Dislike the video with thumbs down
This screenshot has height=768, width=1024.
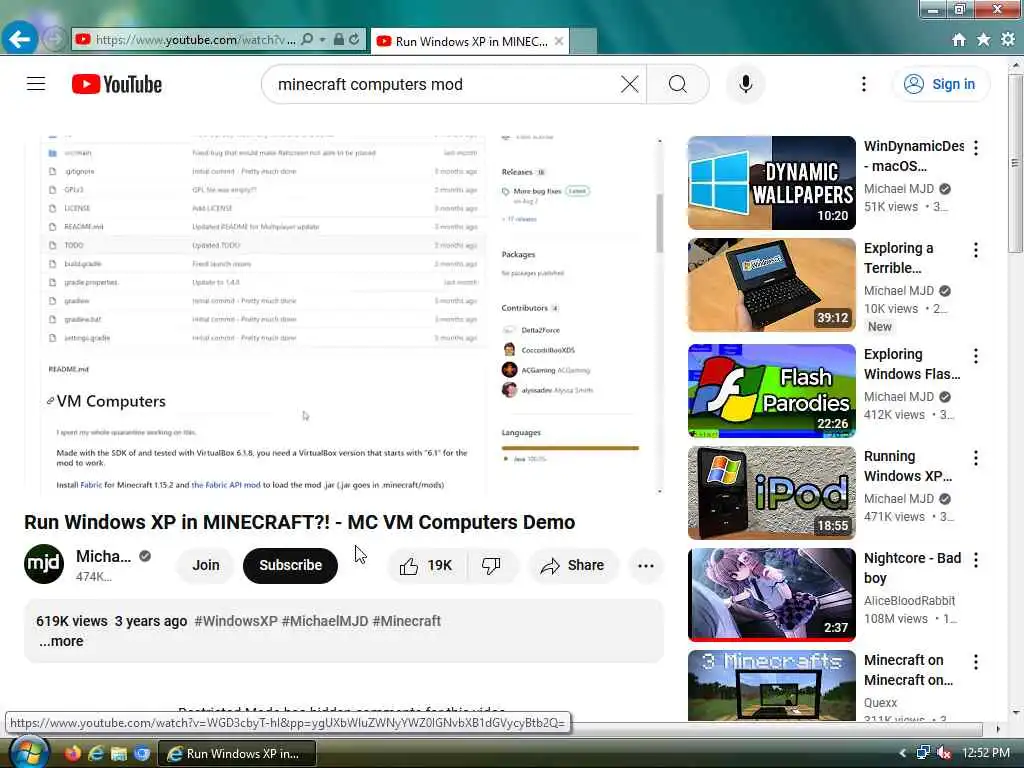491,566
